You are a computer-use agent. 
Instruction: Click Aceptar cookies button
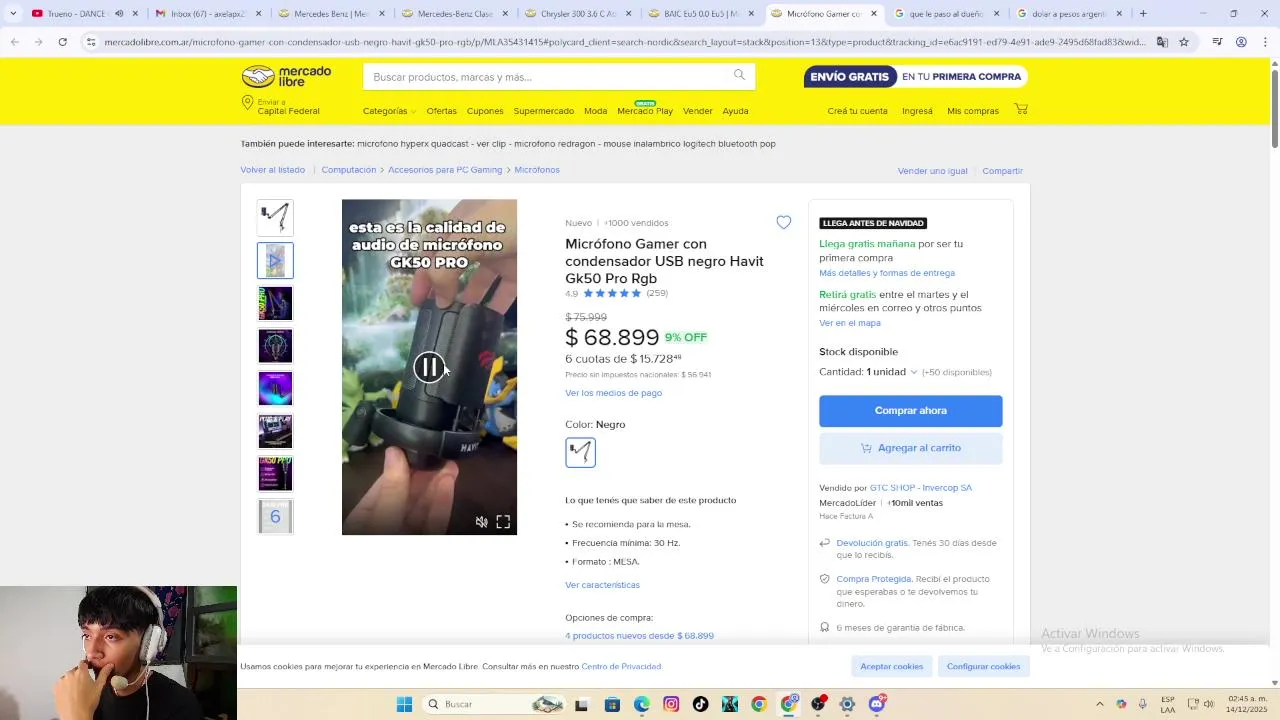(x=892, y=666)
